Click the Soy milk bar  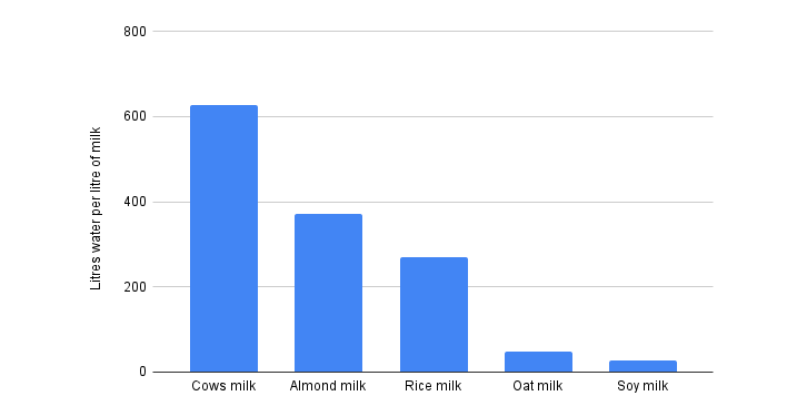click(x=643, y=366)
